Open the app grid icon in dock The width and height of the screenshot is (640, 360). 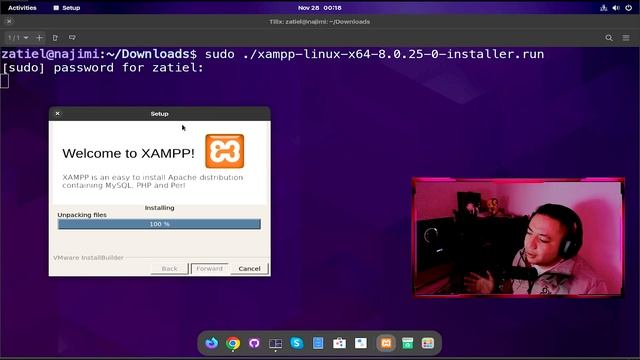coord(428,343)
